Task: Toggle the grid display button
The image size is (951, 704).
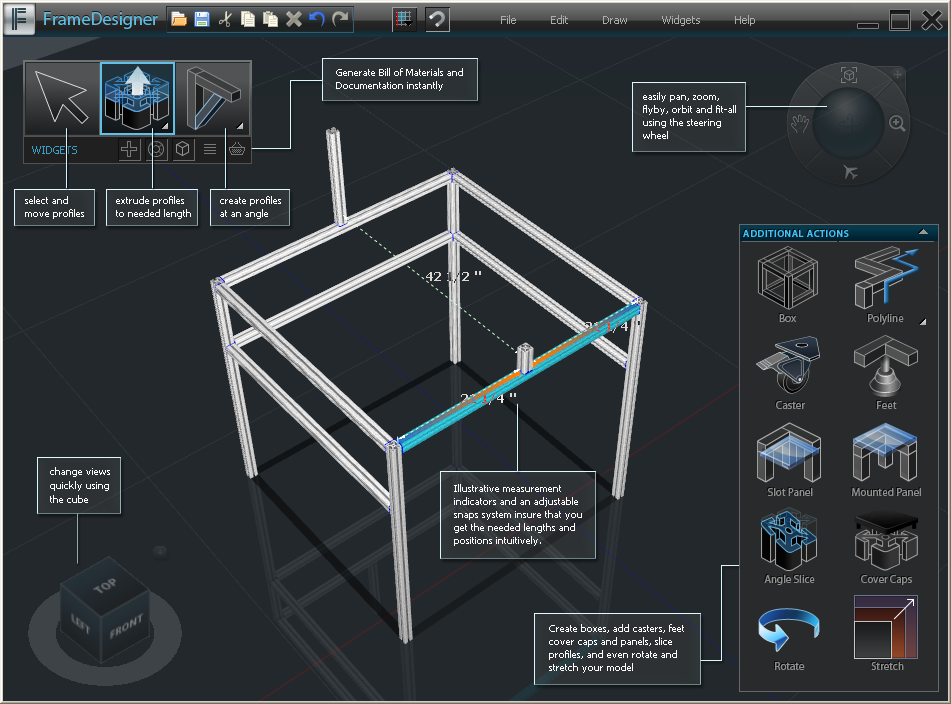Action: 404,19
